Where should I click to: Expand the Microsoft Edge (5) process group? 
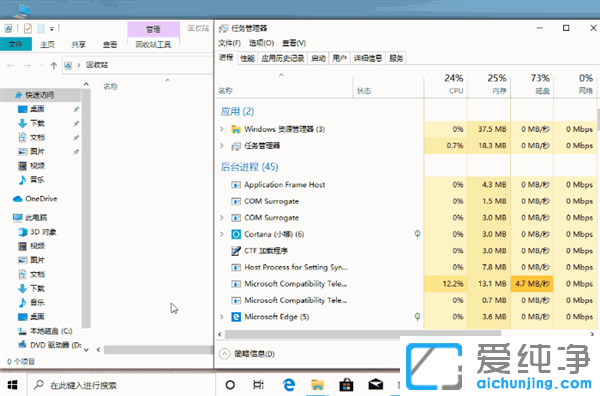click(222, 317)
